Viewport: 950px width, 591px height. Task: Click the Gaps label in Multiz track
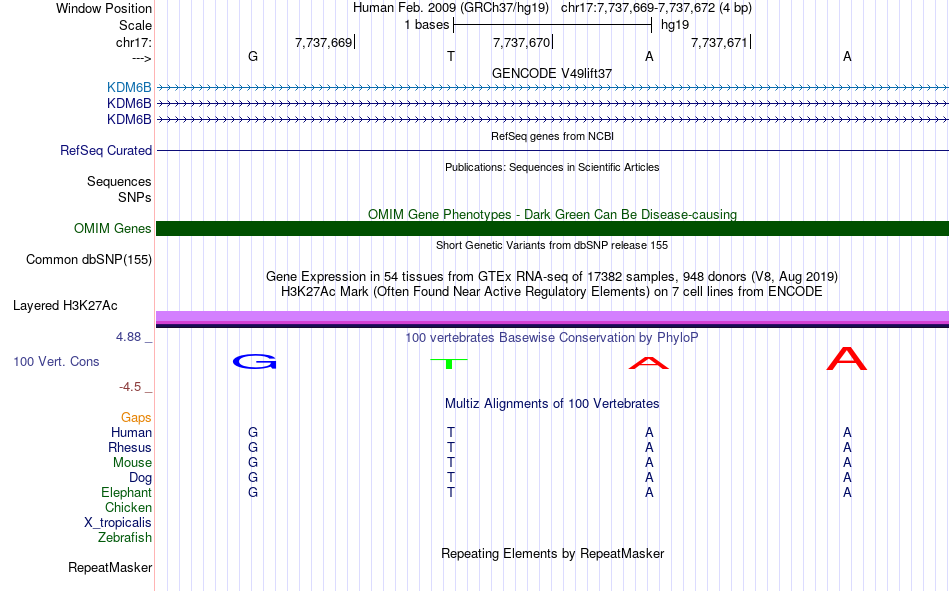[x=136, y=418]
